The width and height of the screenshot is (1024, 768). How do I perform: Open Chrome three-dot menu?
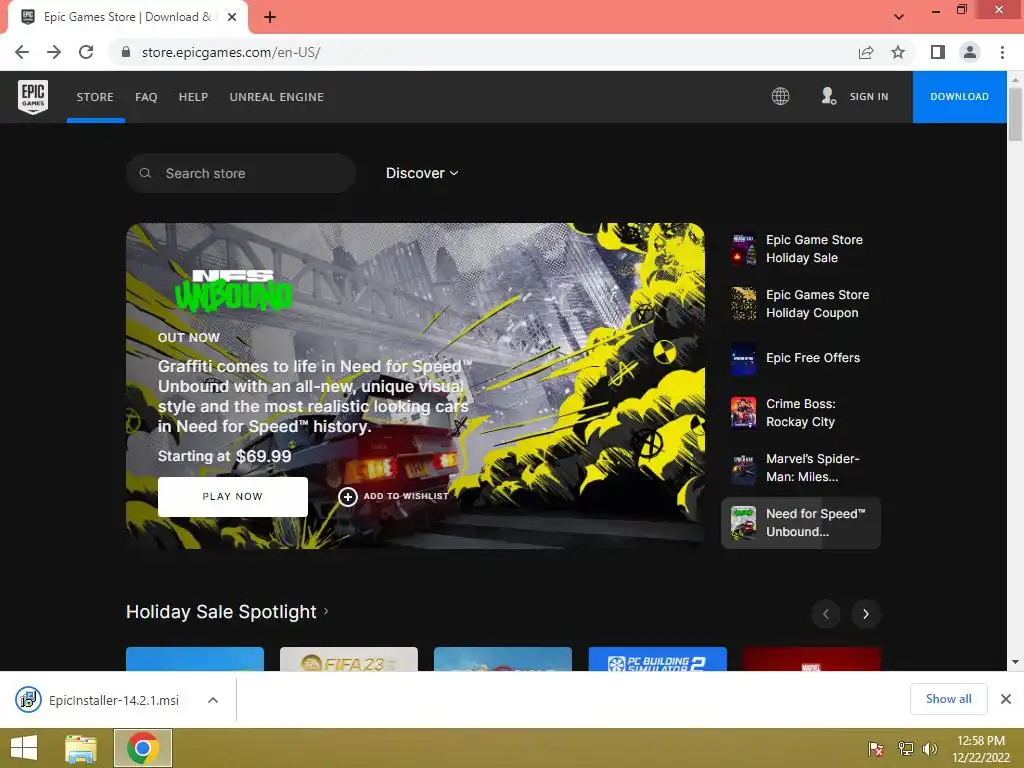[x=1002, y=52]
